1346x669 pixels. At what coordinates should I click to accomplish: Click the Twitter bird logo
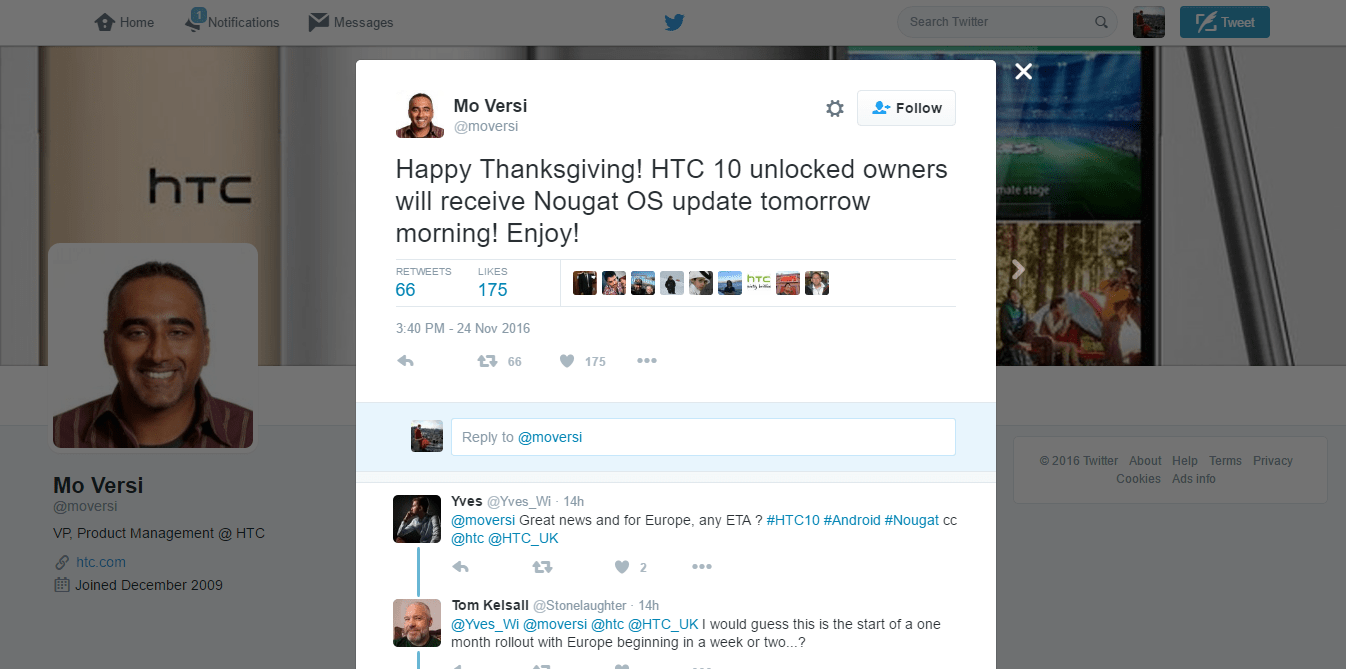pyautogui.click(x=674, y=22)
